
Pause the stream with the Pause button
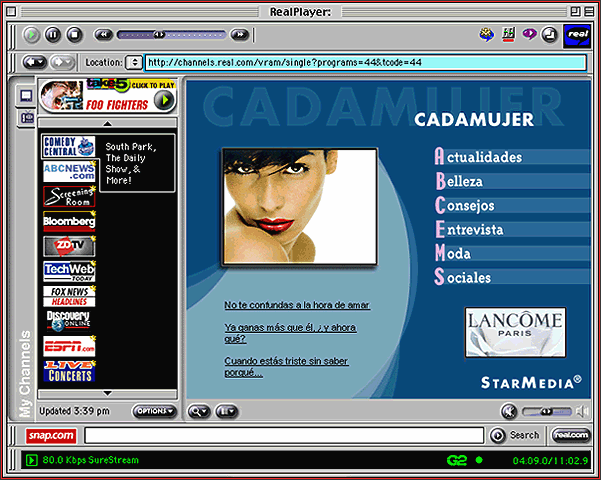[53, 35]
